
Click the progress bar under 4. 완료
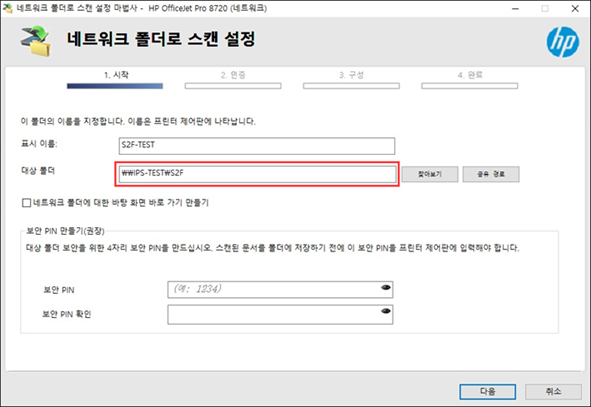pos(470,86)
